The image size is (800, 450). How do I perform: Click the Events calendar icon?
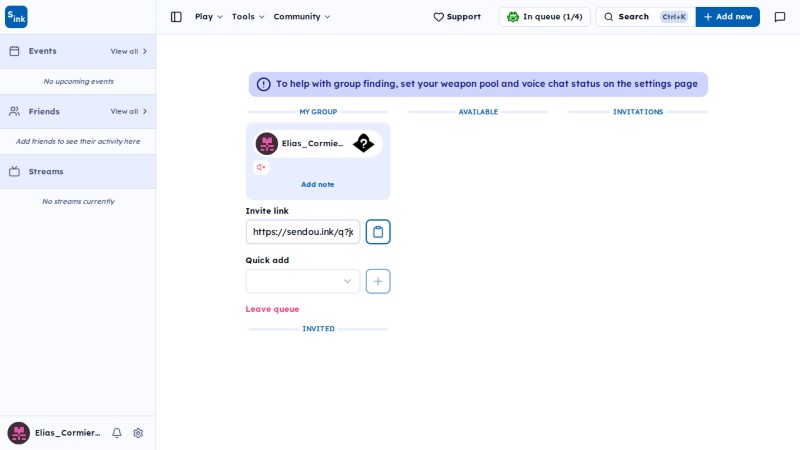point(14,51)
